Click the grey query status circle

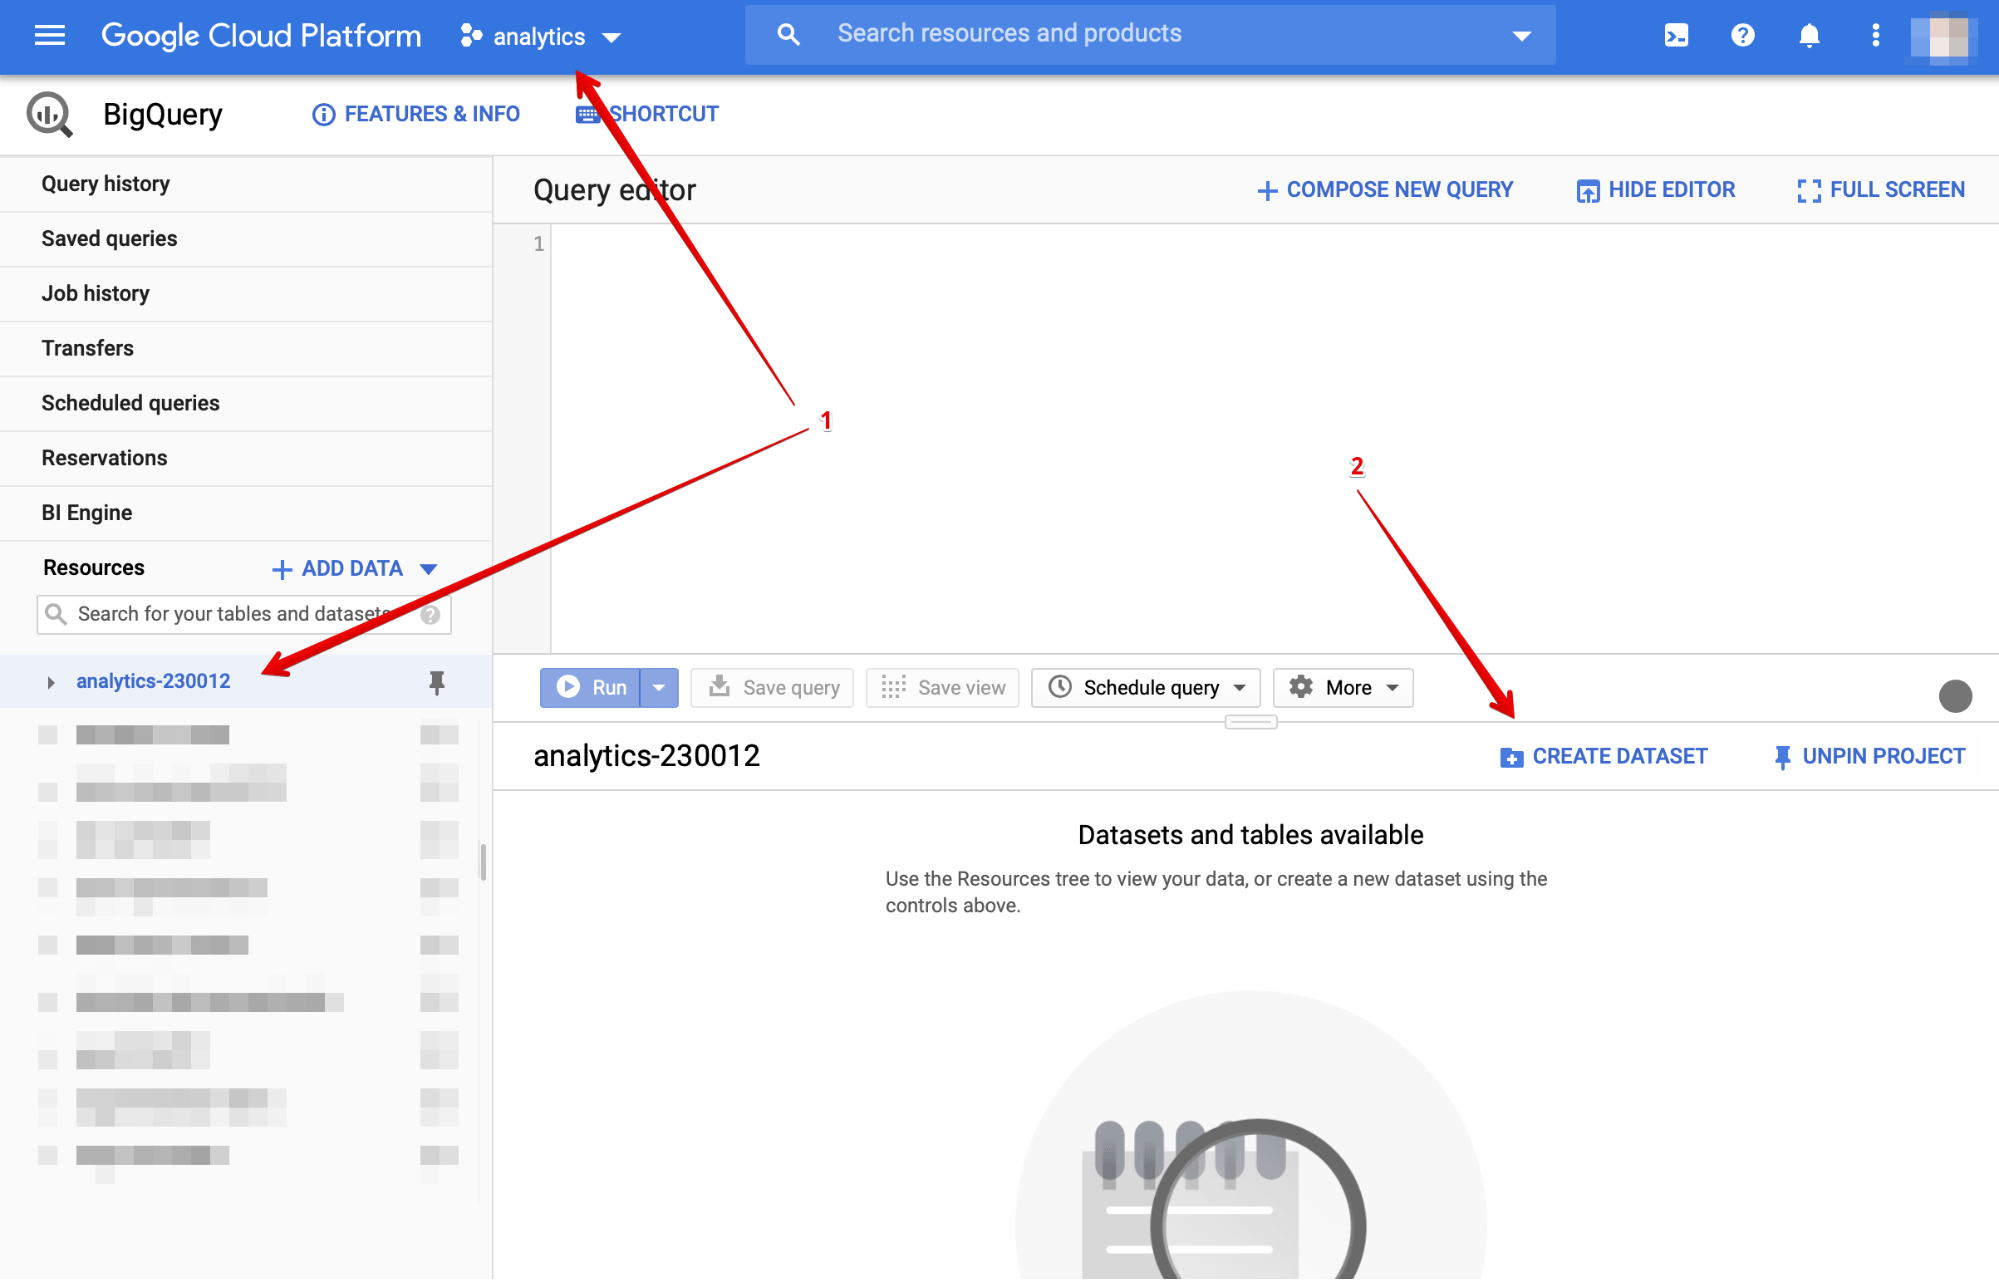coord(1955,696)
